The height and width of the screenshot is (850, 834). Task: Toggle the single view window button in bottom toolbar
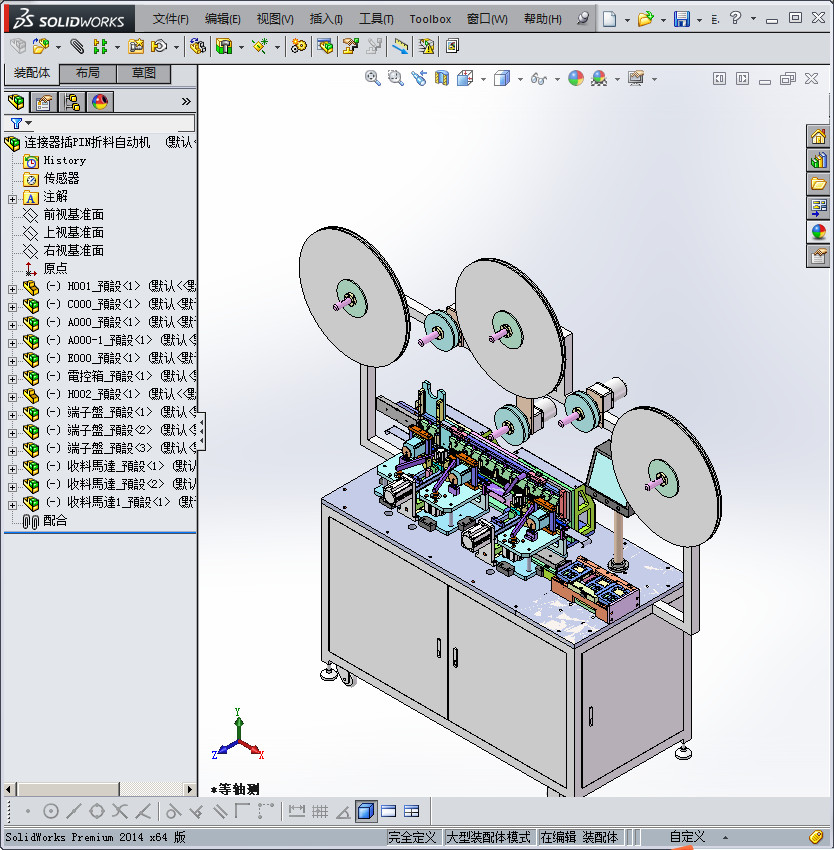point(389,811)
